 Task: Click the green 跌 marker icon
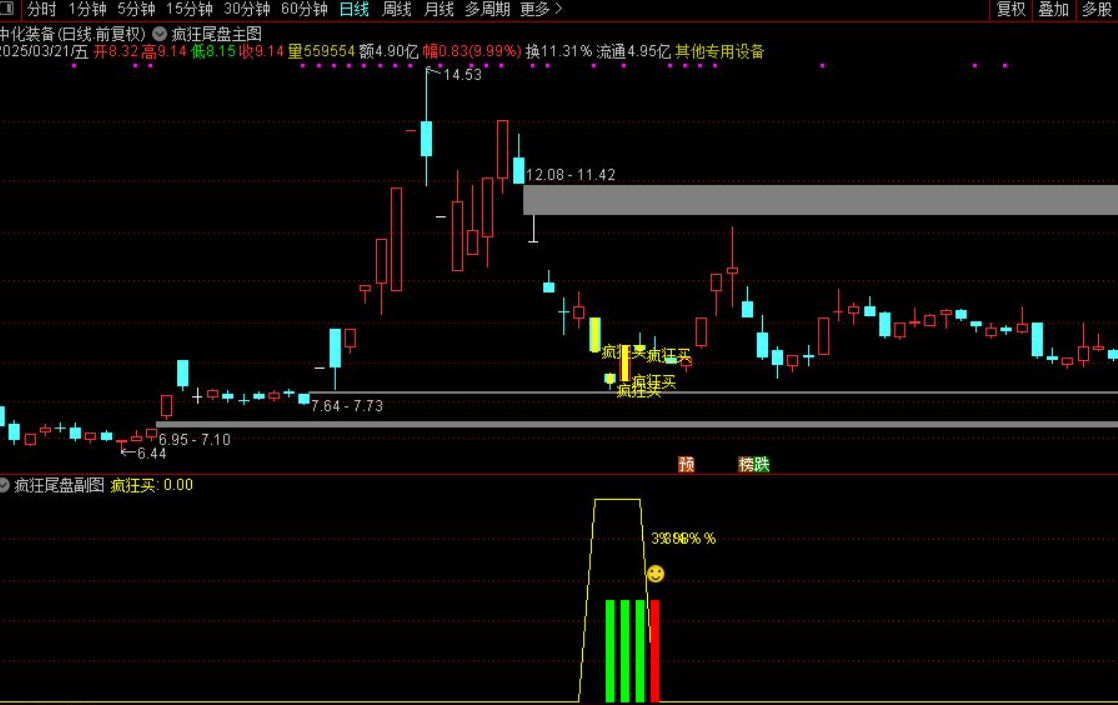click(762, 464)
